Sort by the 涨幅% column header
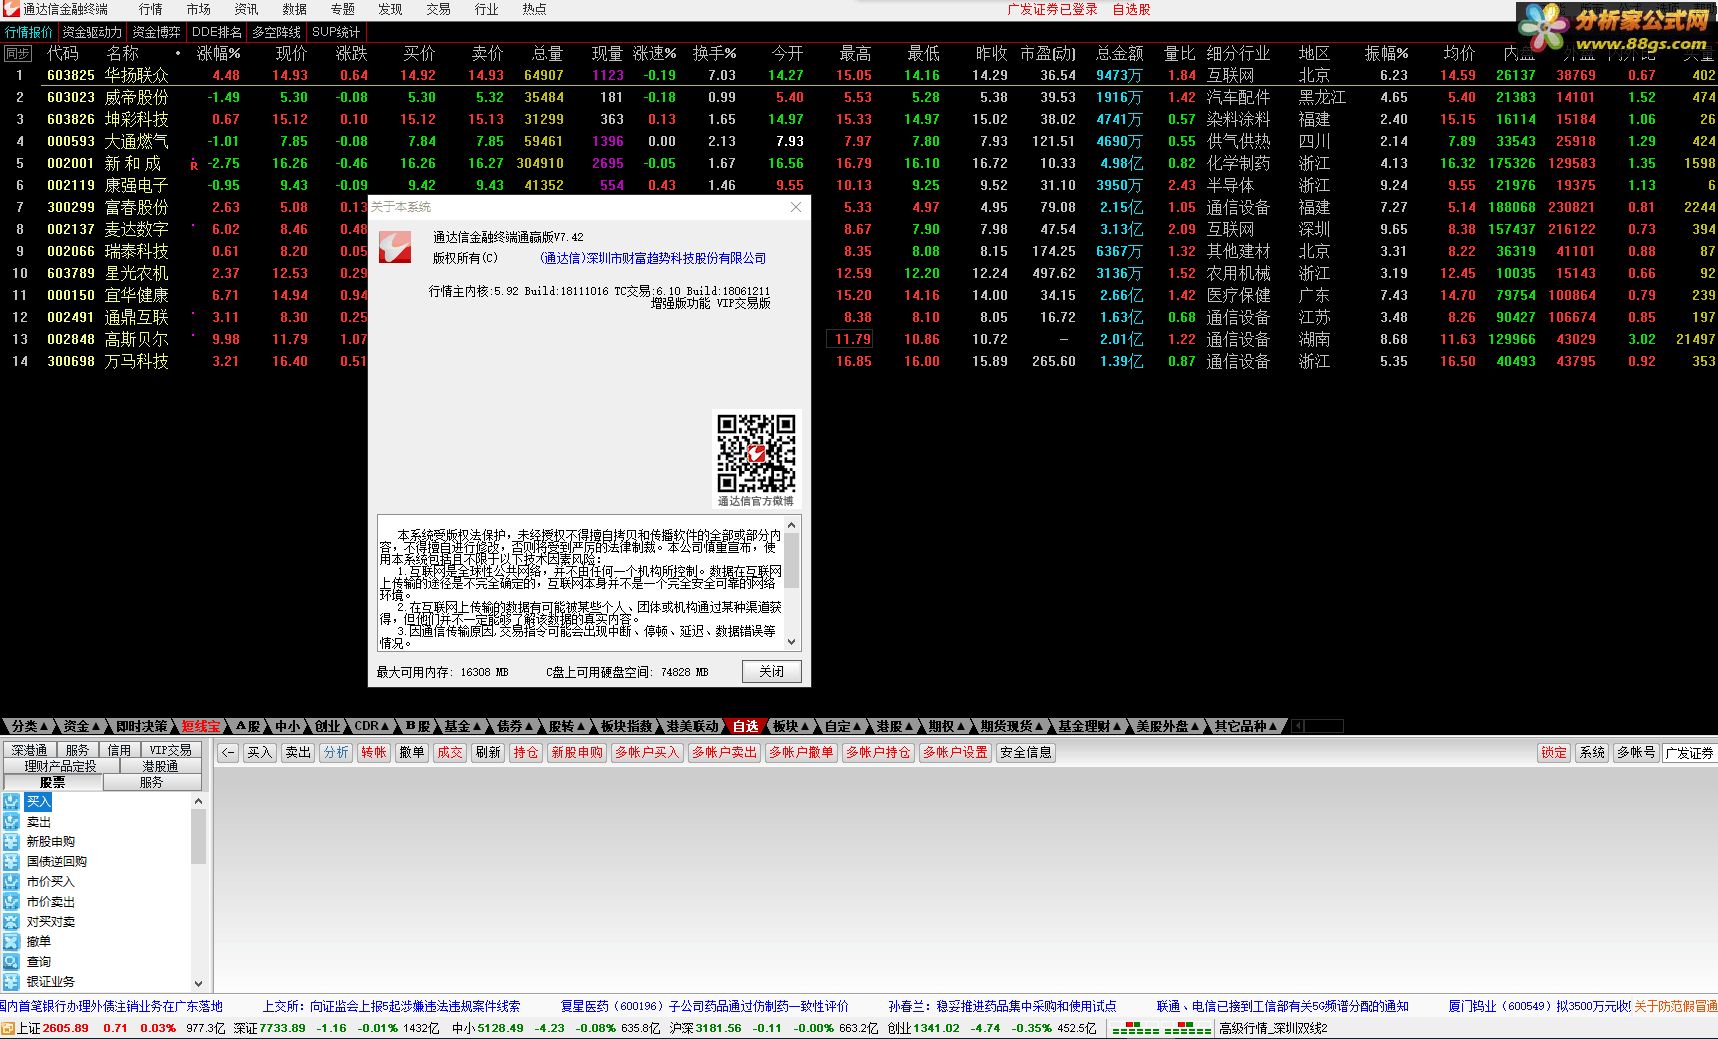 click(218, 53)
